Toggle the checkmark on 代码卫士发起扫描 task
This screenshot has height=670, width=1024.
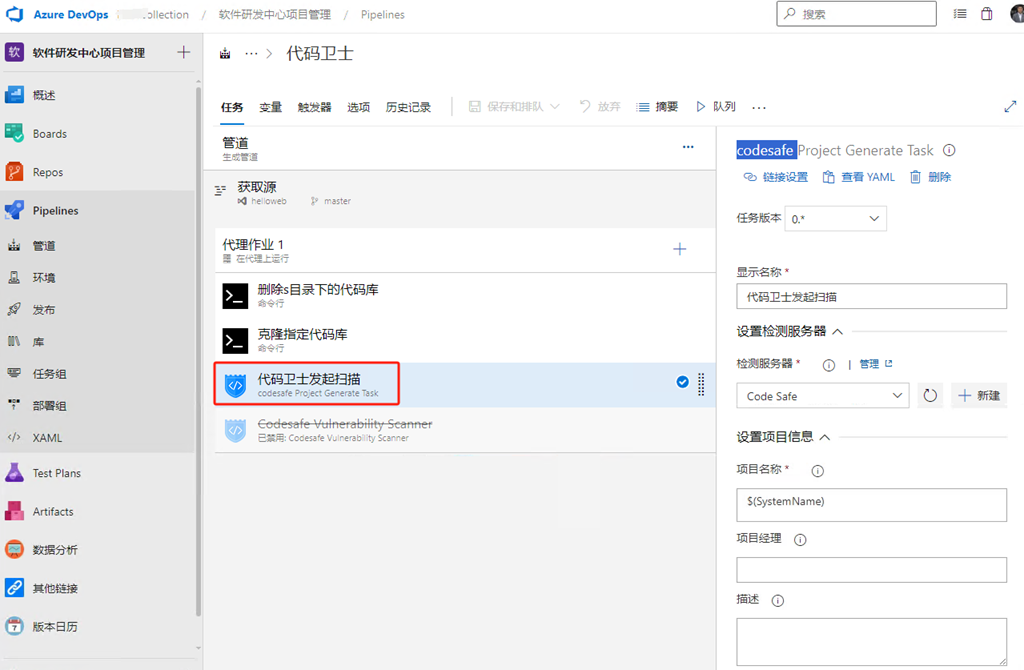click(682, 383)
